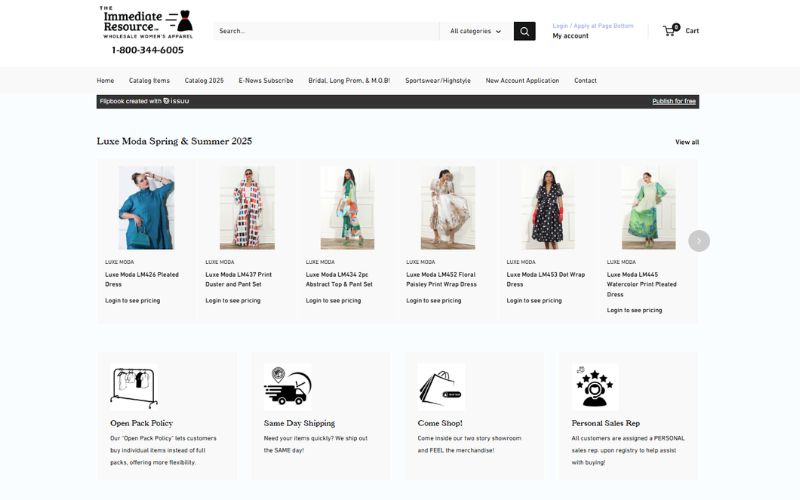Click LUXE MODA vendor label above LM453
Screen dimensions: 800x500
[521, 262]
